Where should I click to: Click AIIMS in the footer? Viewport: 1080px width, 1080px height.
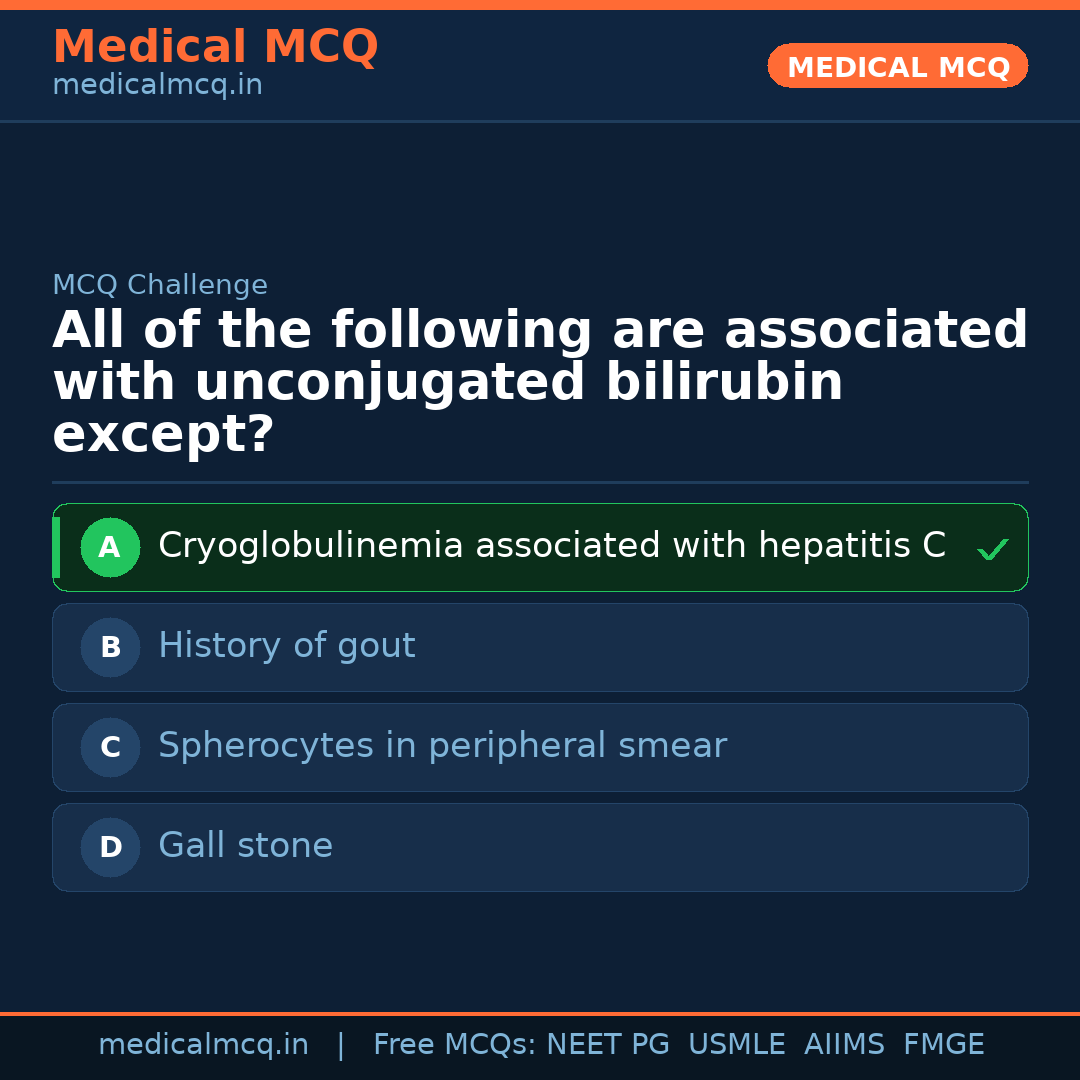click(844, 1045)
